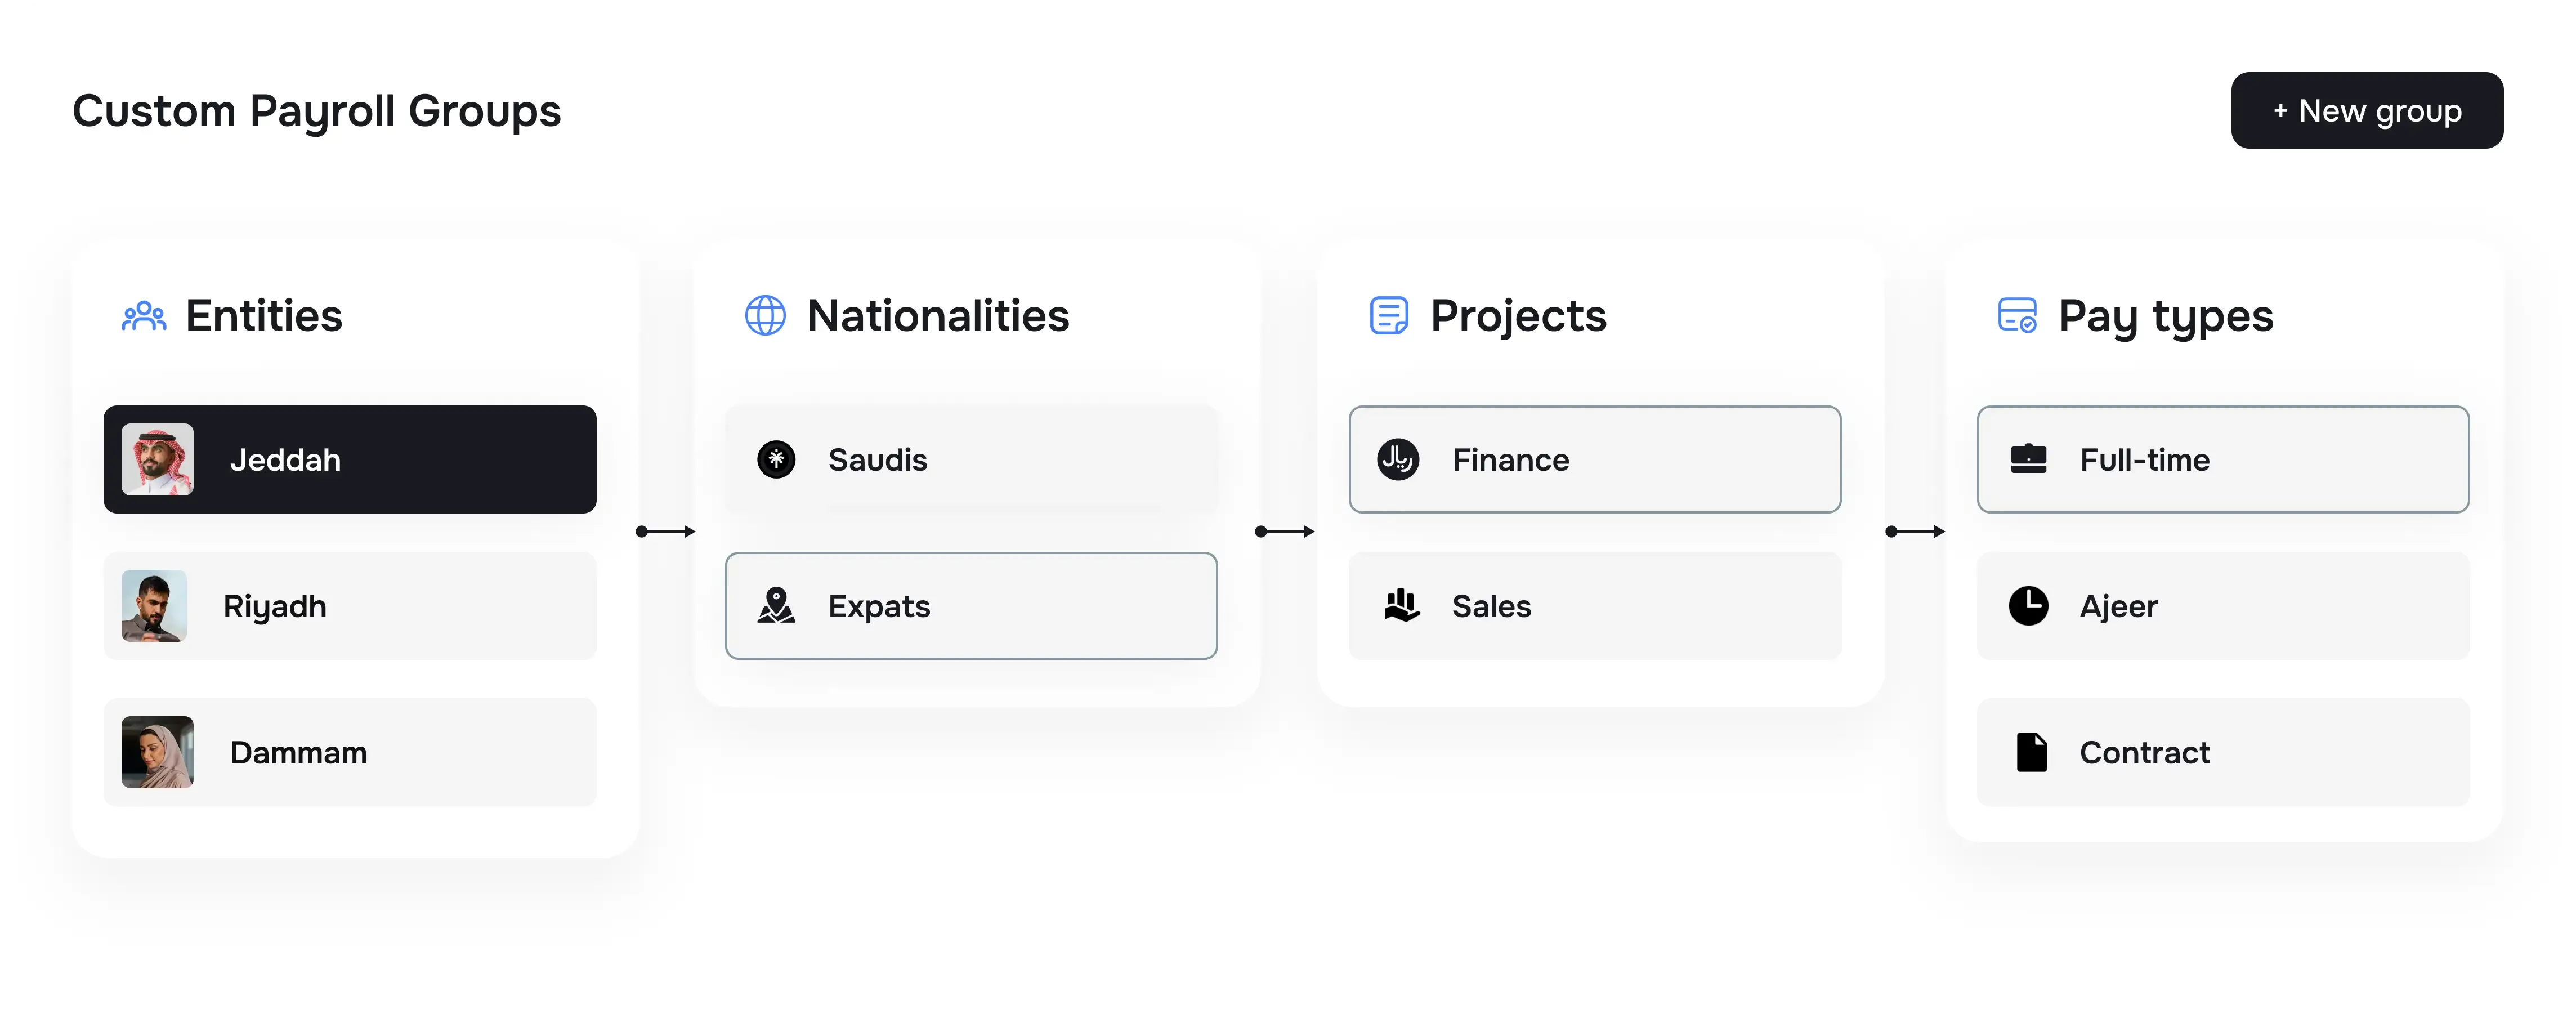Click the Nationalities globe icon
Viewport: 2576px width, 1018px height.
(765, 316)
